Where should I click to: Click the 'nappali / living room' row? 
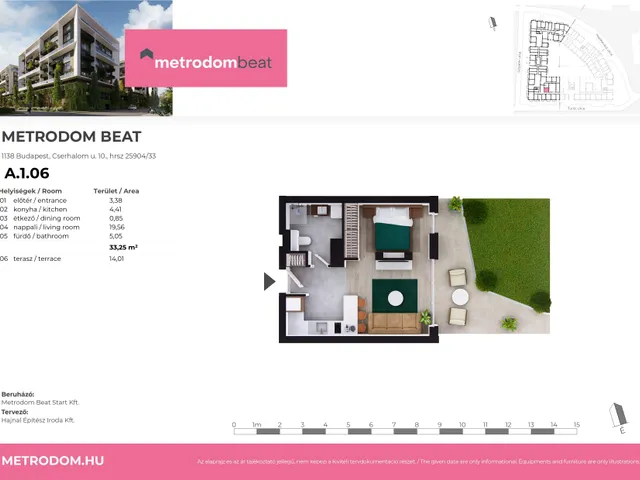click(62, 227)
